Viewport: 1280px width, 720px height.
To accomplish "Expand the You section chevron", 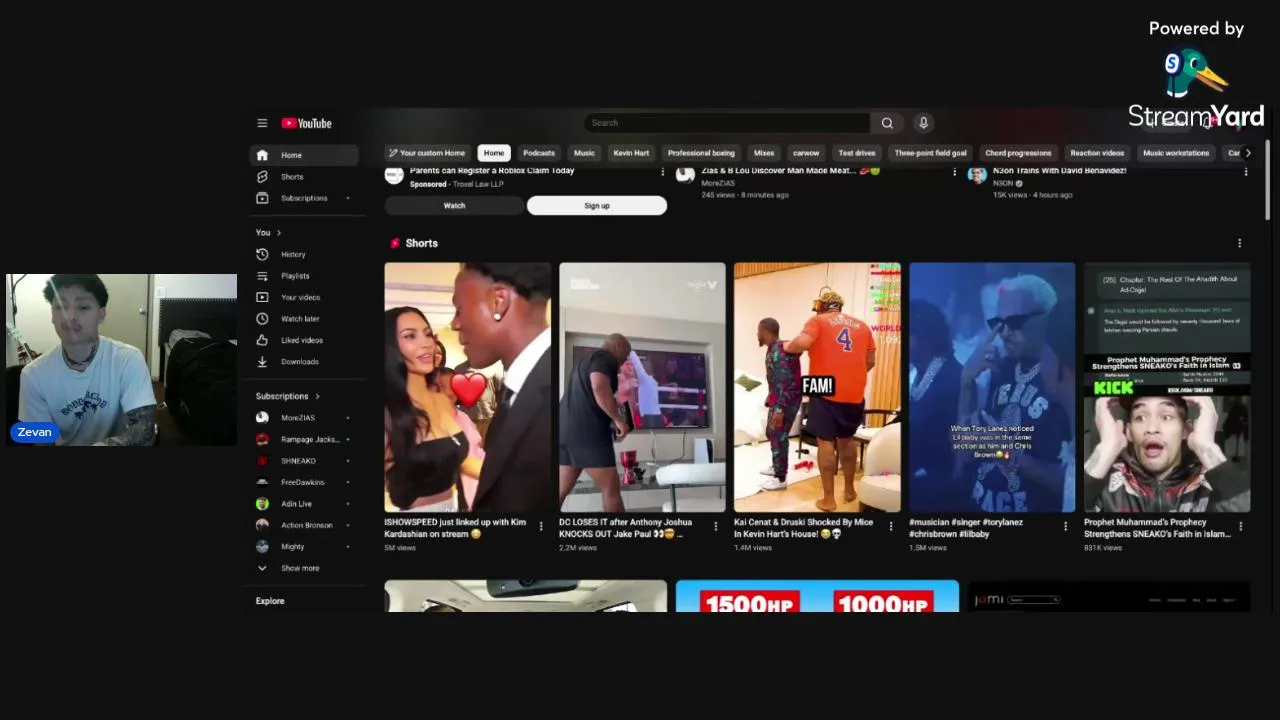I will [x=278, y=233].
